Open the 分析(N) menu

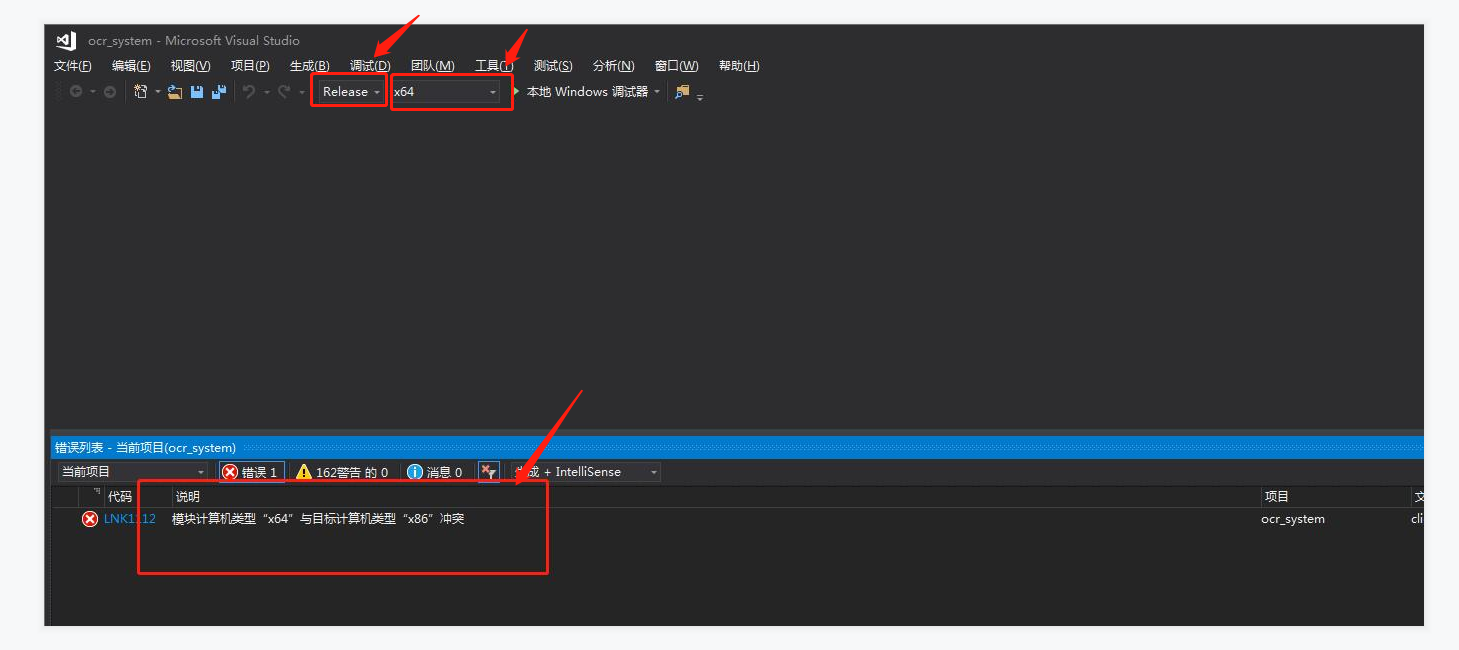tap(613, 66)
